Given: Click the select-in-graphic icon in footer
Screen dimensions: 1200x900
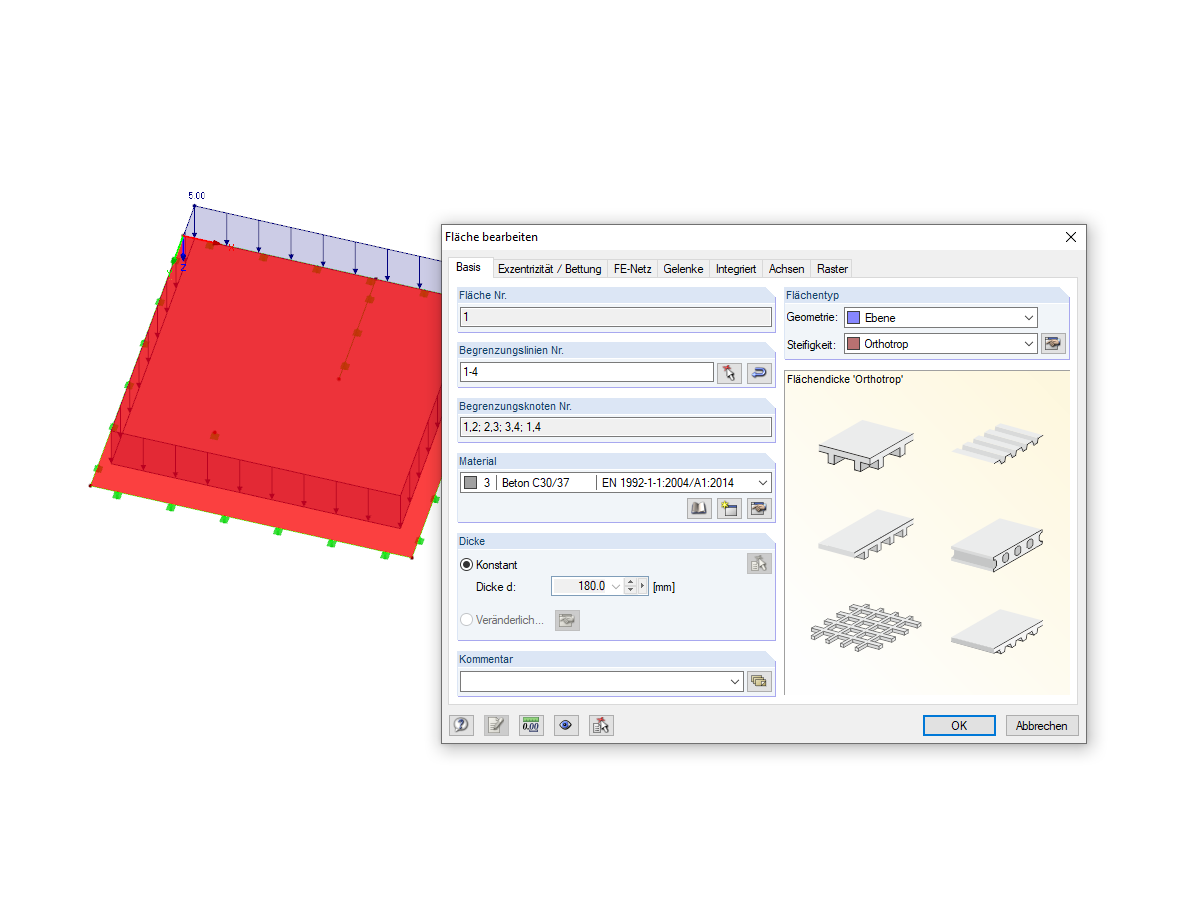Looking at the screenshot, I should coord(601,726).
